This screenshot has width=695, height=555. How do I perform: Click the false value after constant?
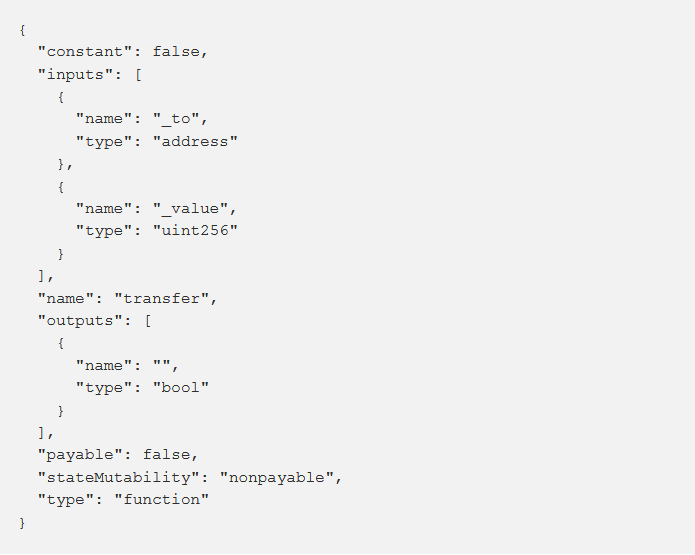176,52
